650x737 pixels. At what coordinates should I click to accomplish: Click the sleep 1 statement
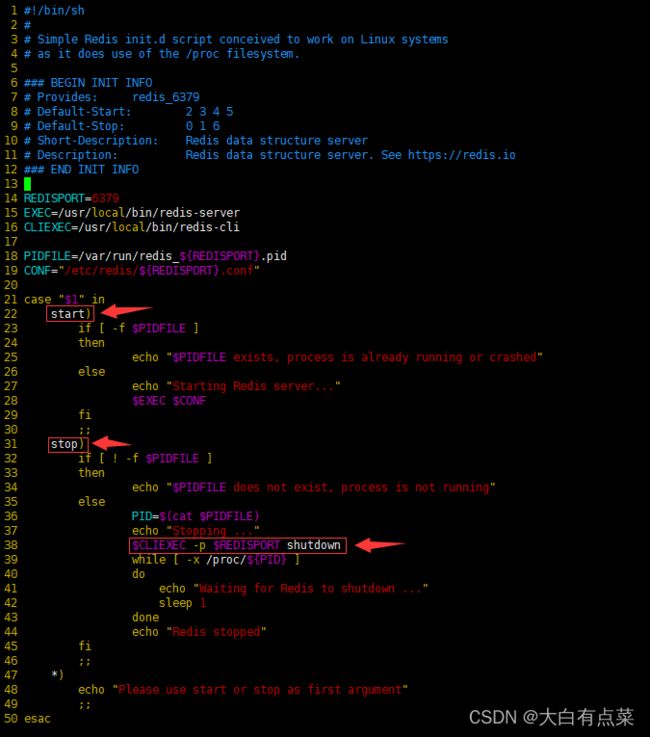click(182, 603)
